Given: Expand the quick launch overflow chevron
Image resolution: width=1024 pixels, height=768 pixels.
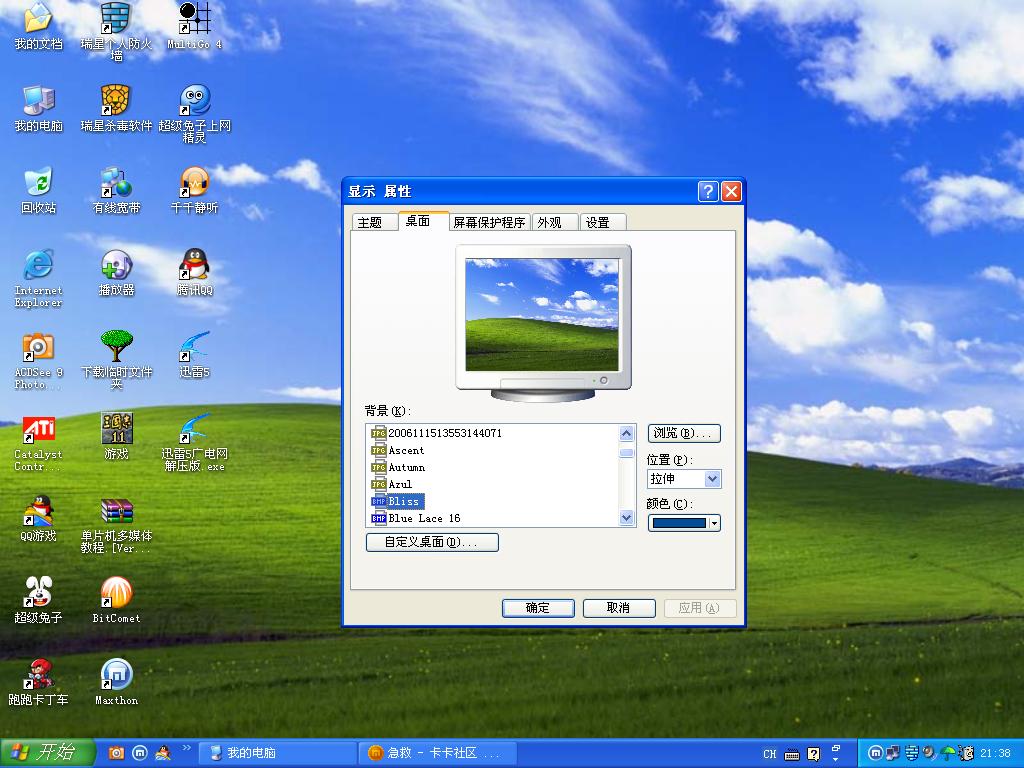Looking at the screenshot, I should coord(187,748).
